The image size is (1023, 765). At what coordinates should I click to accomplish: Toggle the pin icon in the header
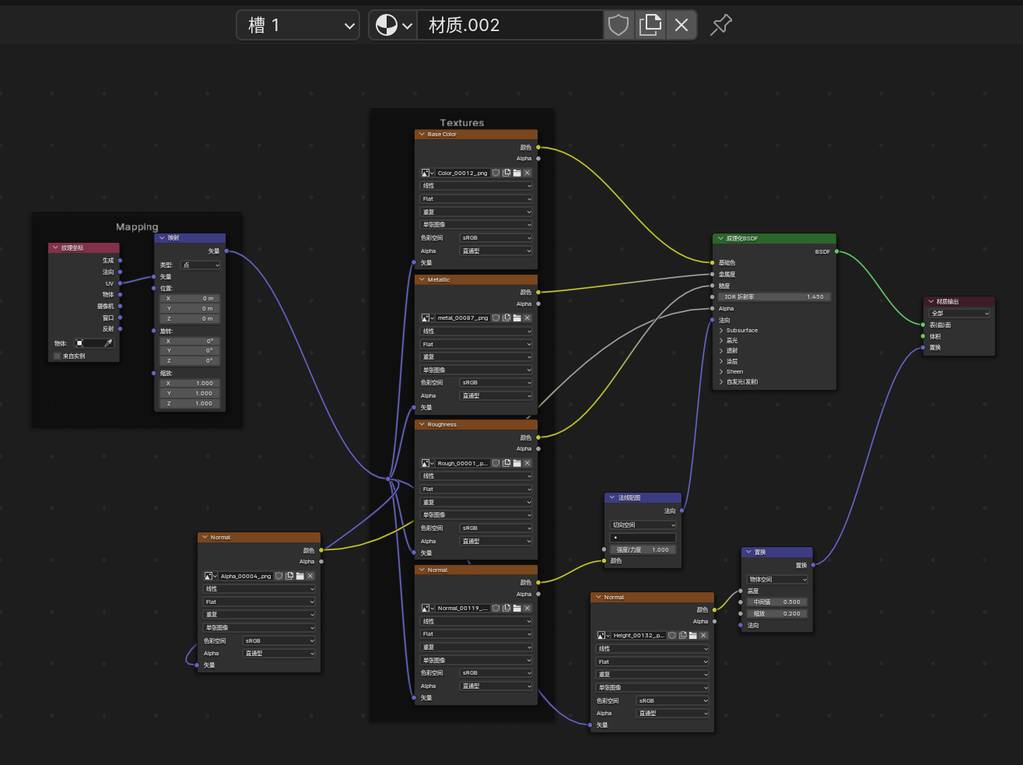(721, 25)
